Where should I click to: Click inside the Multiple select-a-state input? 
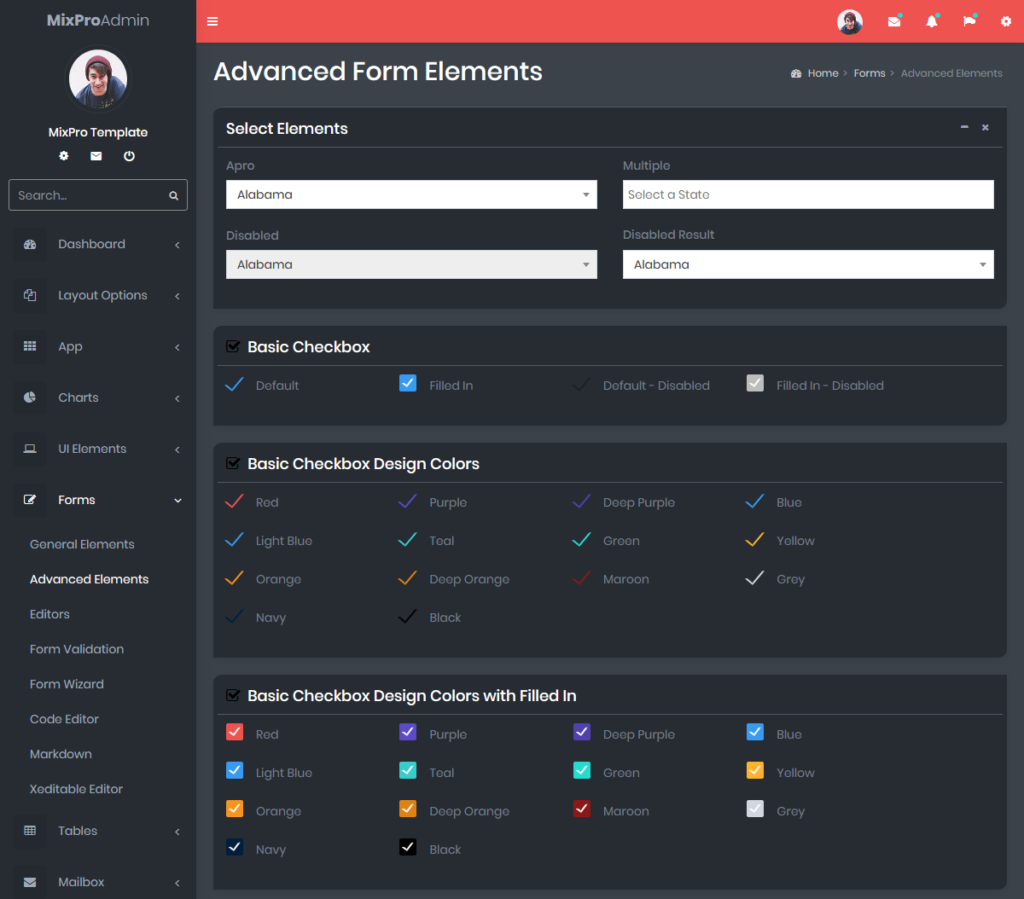(x=808, y=194)
